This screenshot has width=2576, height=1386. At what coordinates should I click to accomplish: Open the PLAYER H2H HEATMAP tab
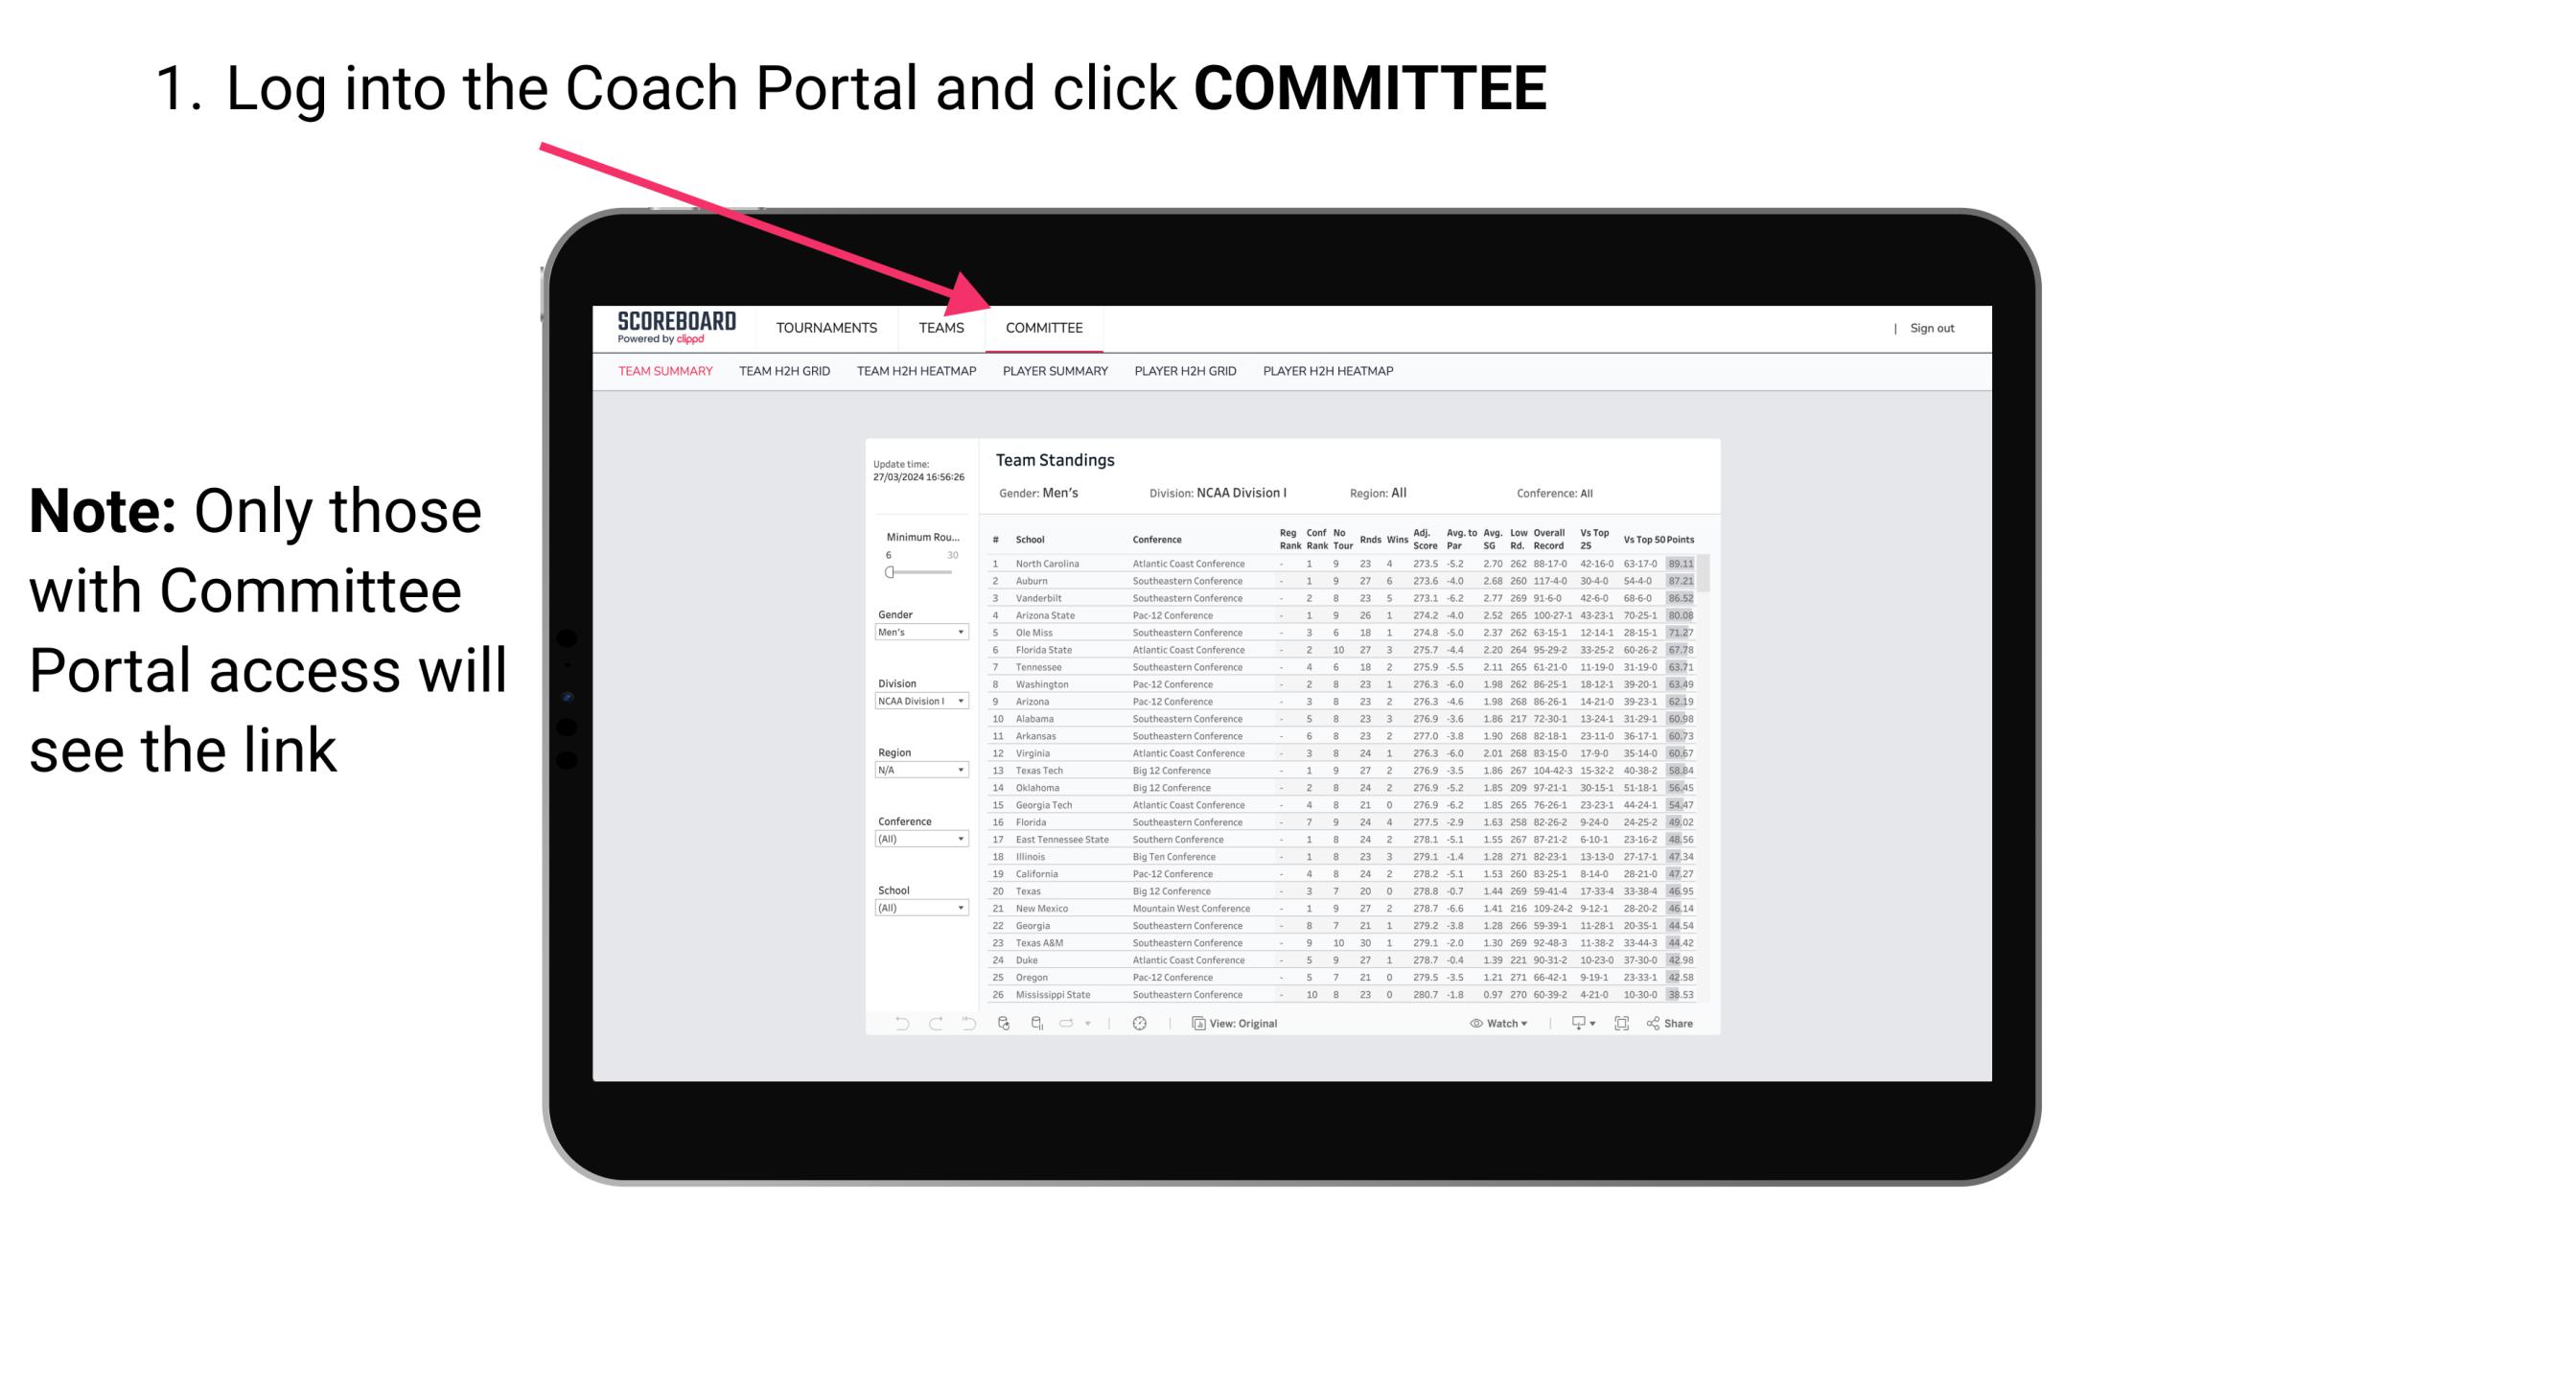coord(1332,372)
